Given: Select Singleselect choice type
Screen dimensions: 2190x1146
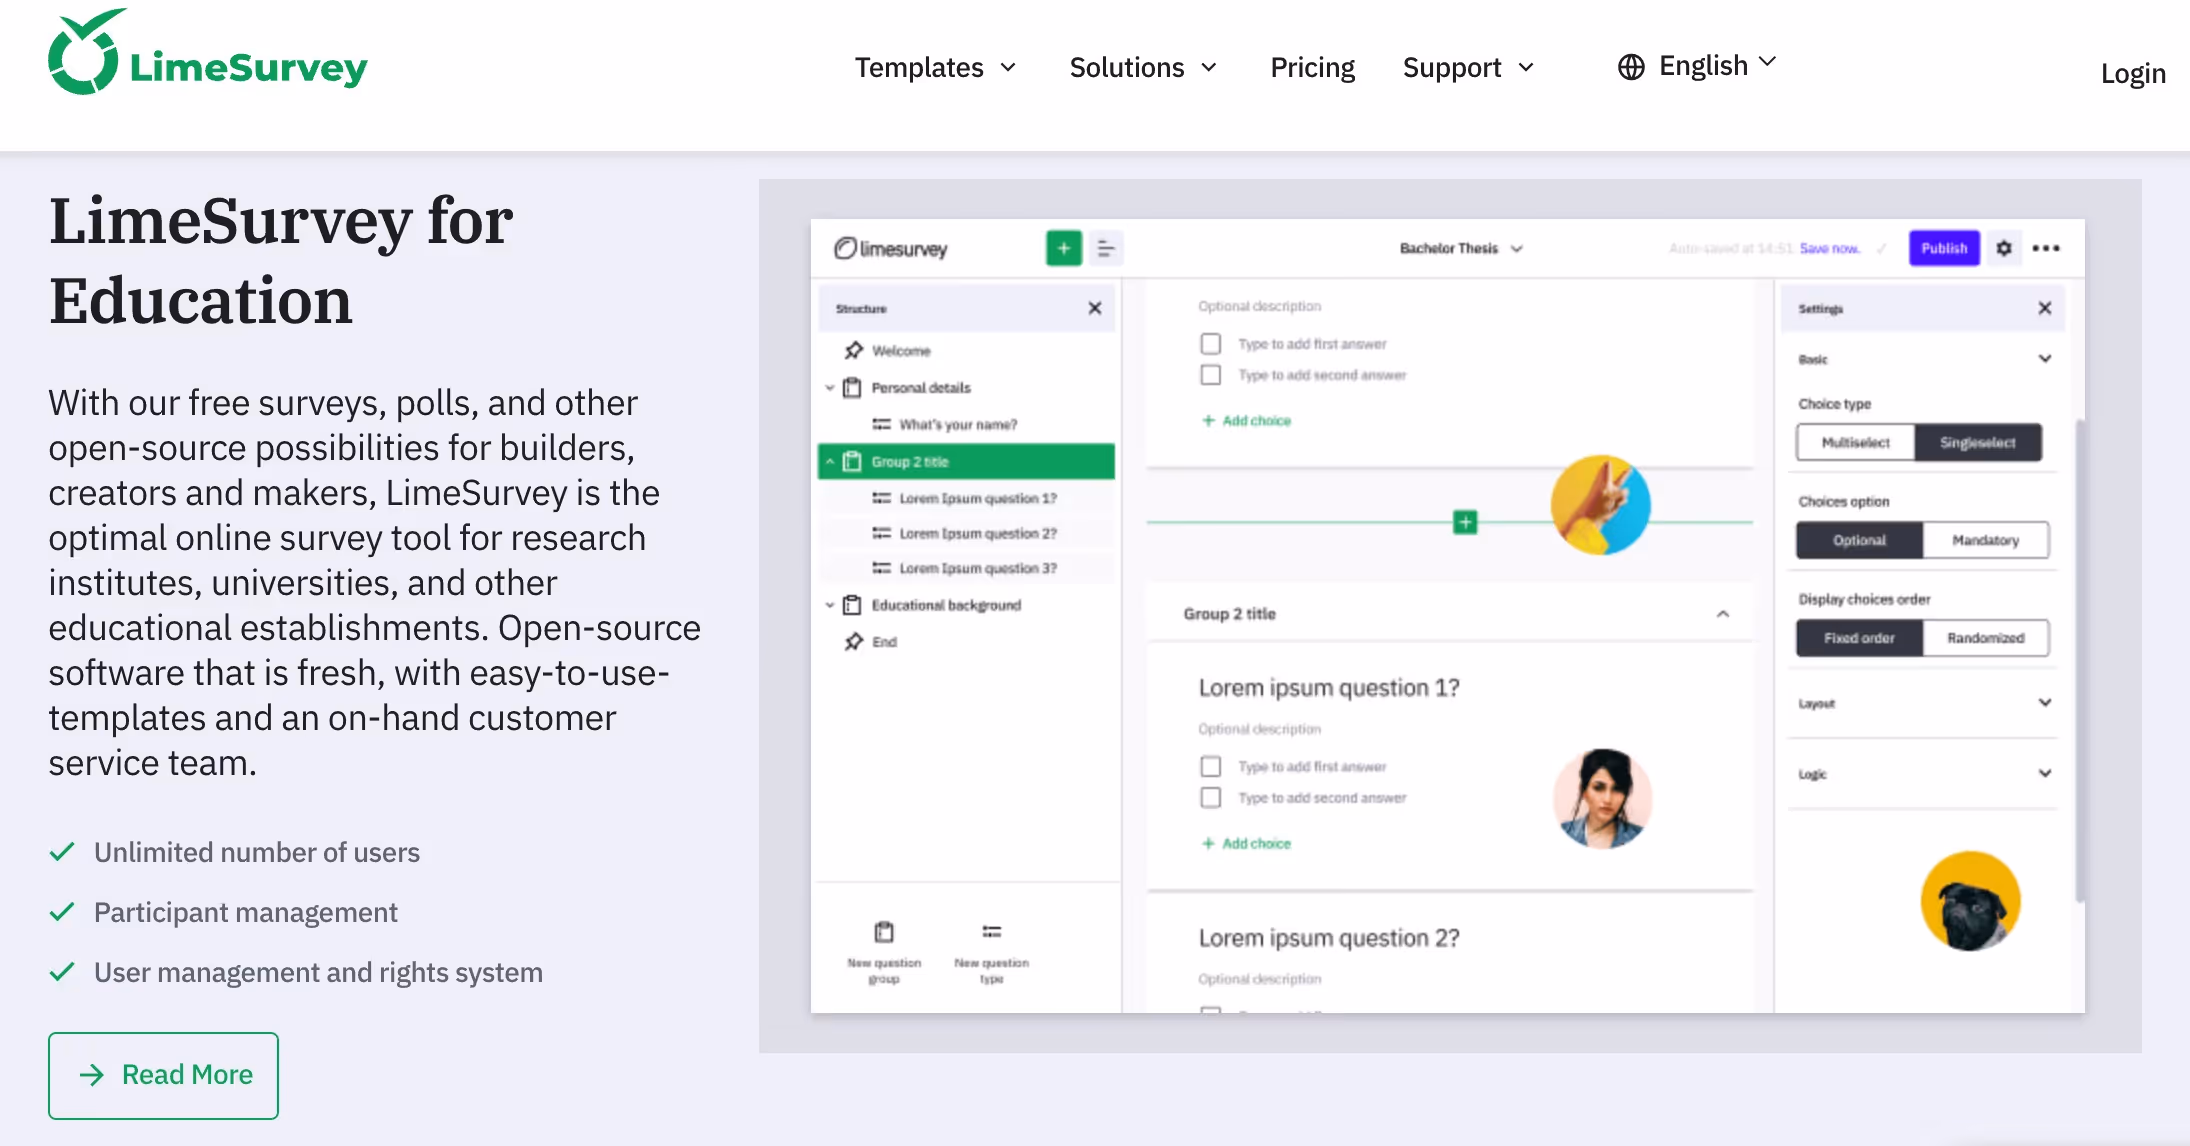Looking at the screenshot, I should tap(1978, 442).
